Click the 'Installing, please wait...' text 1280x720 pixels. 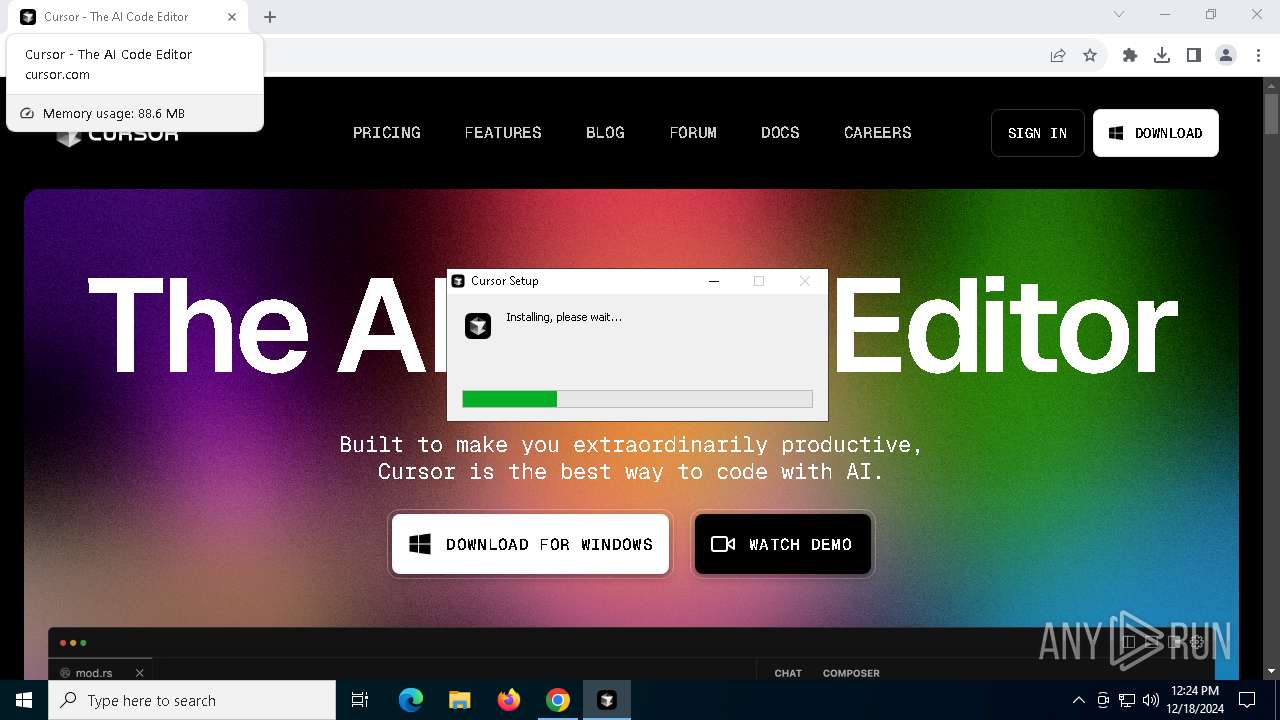click(x=564, y=317)
